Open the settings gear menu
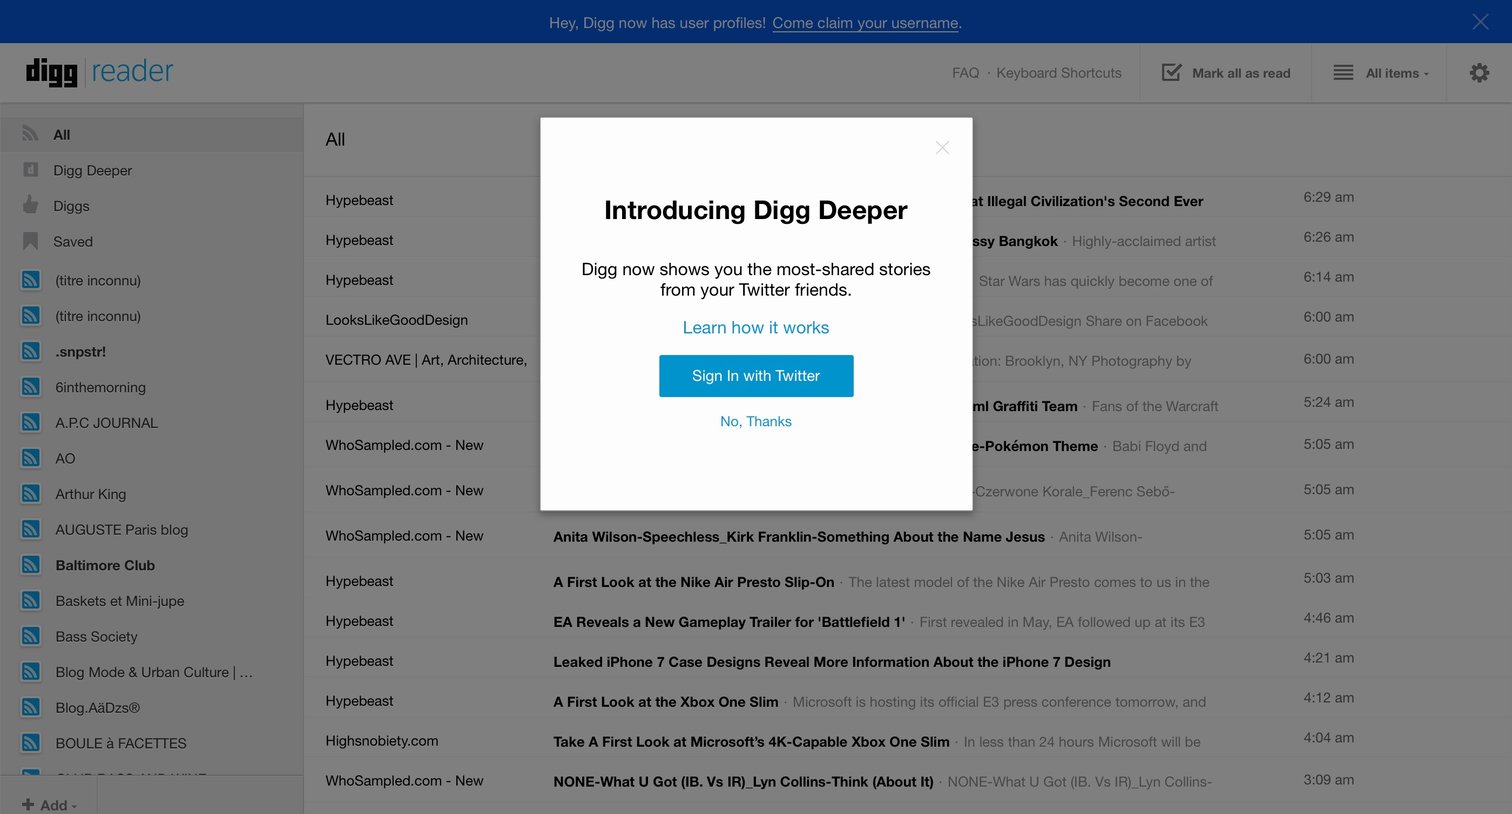This screenshot has width=1512, height=814. point(1479,73)
